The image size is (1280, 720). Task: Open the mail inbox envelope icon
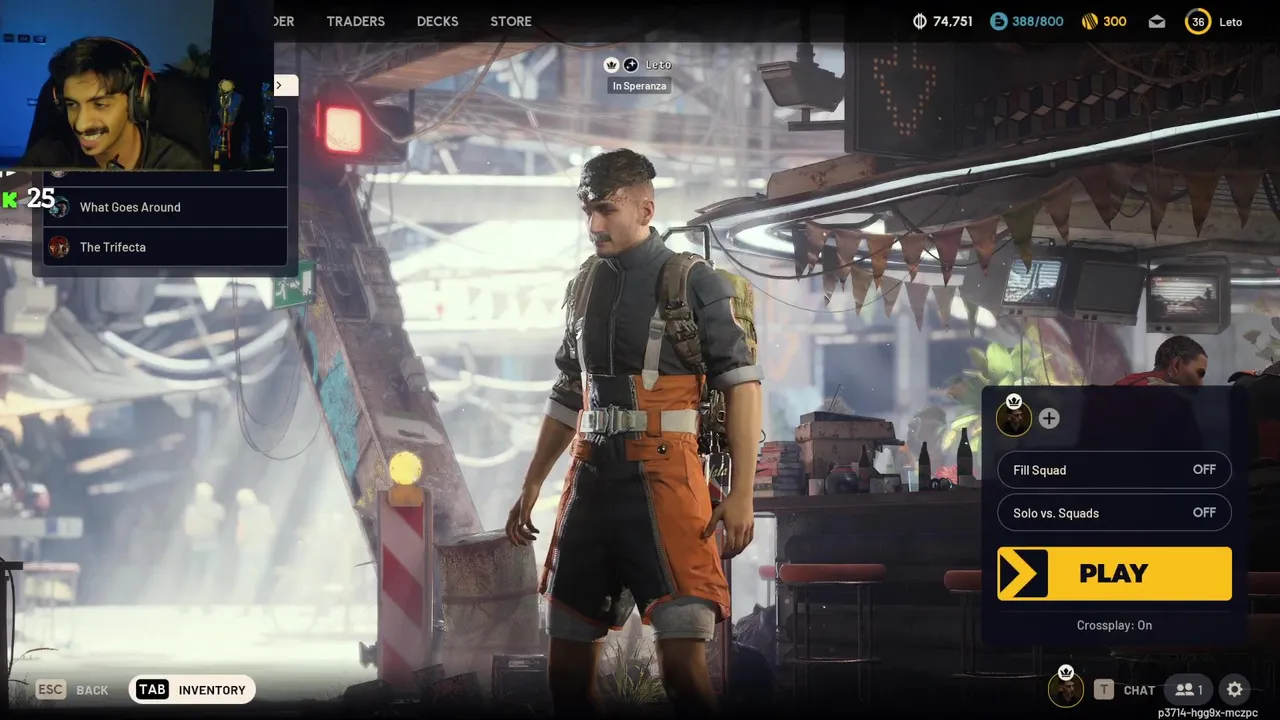tap(1156, 21)
